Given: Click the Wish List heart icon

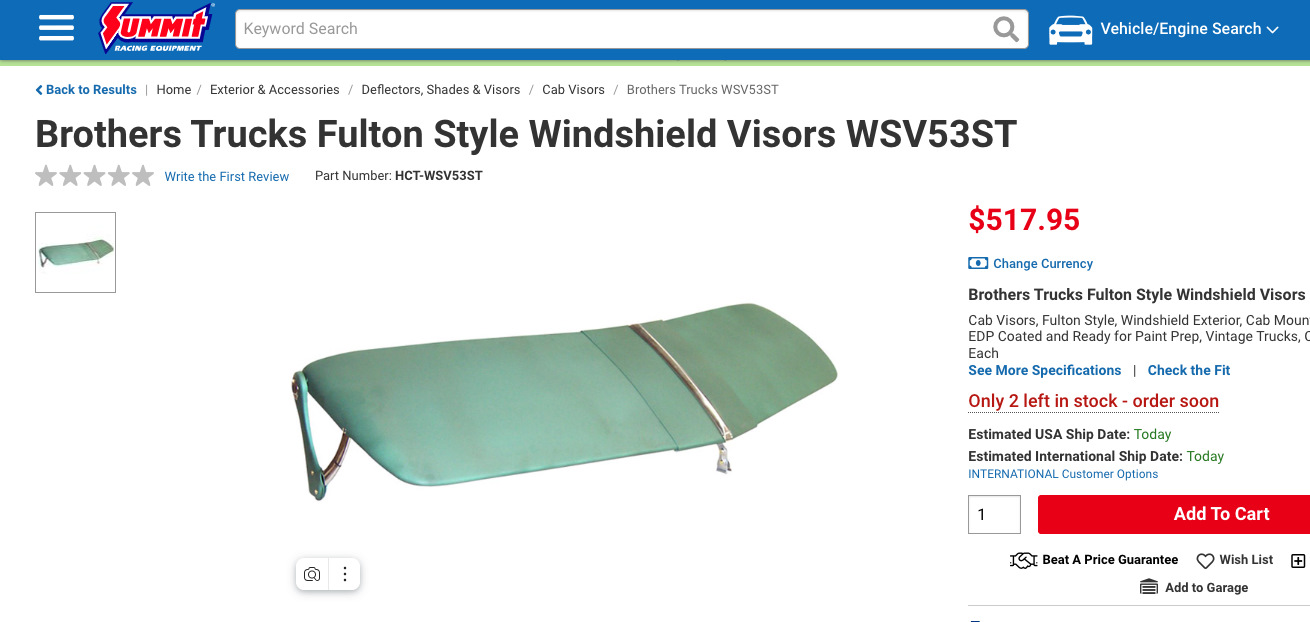Looking at the screenshot, I should click(x=1205, y=561).
